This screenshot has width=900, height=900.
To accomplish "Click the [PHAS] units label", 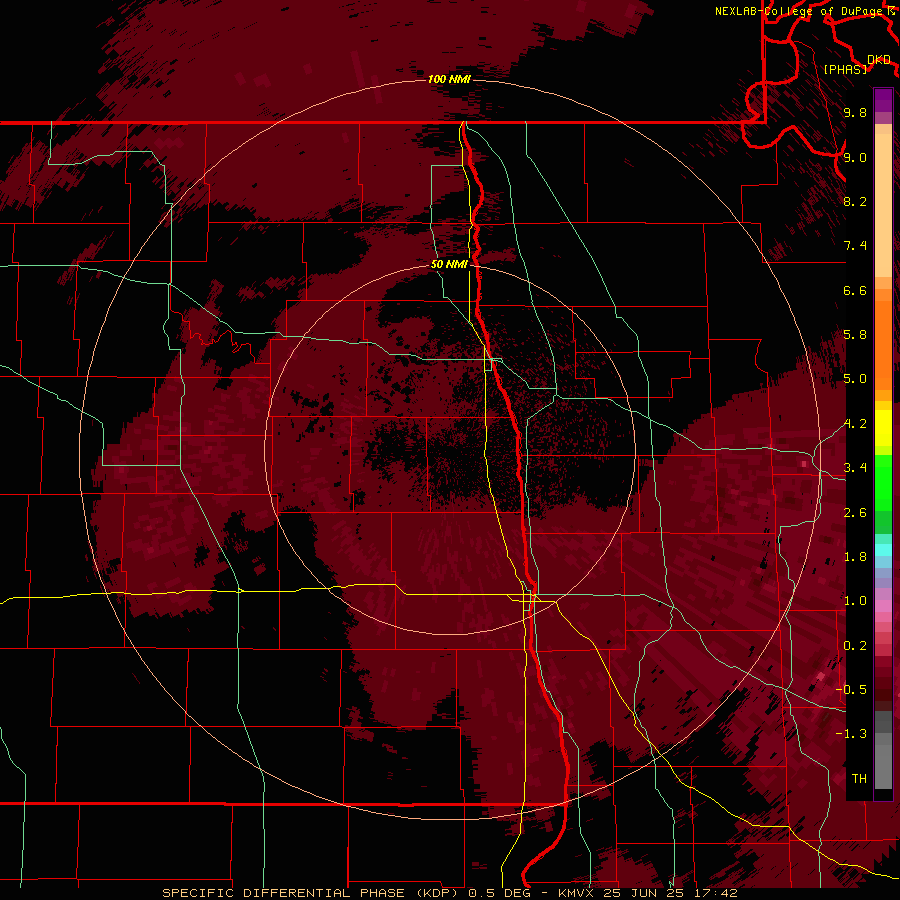I will click(845, 69).
